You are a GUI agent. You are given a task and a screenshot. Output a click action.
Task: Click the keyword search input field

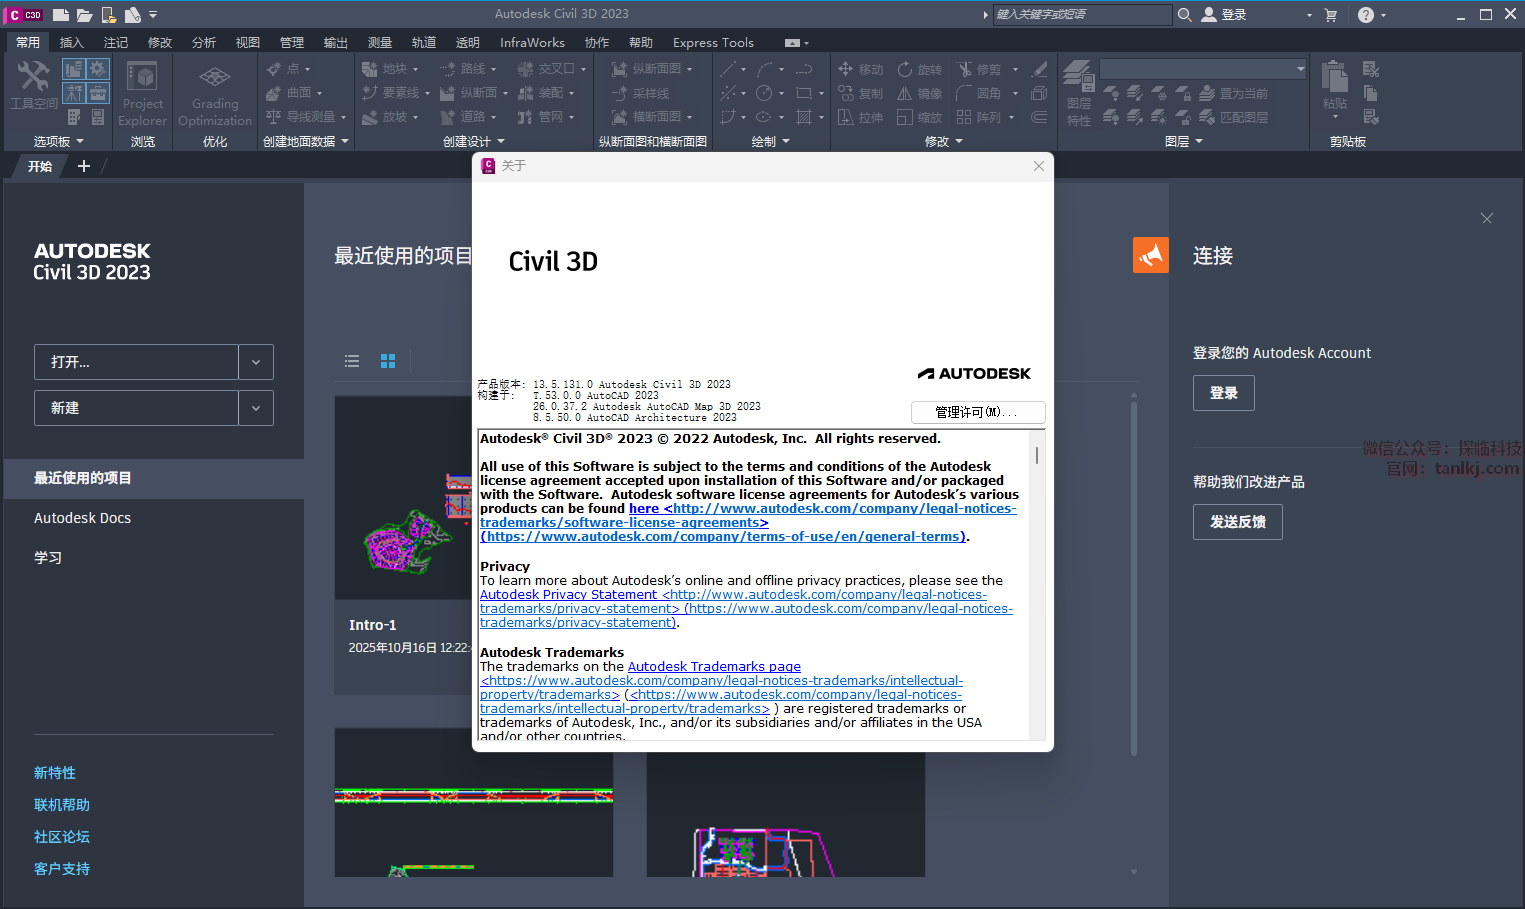pyautogui.click(x=1083, y=15)
